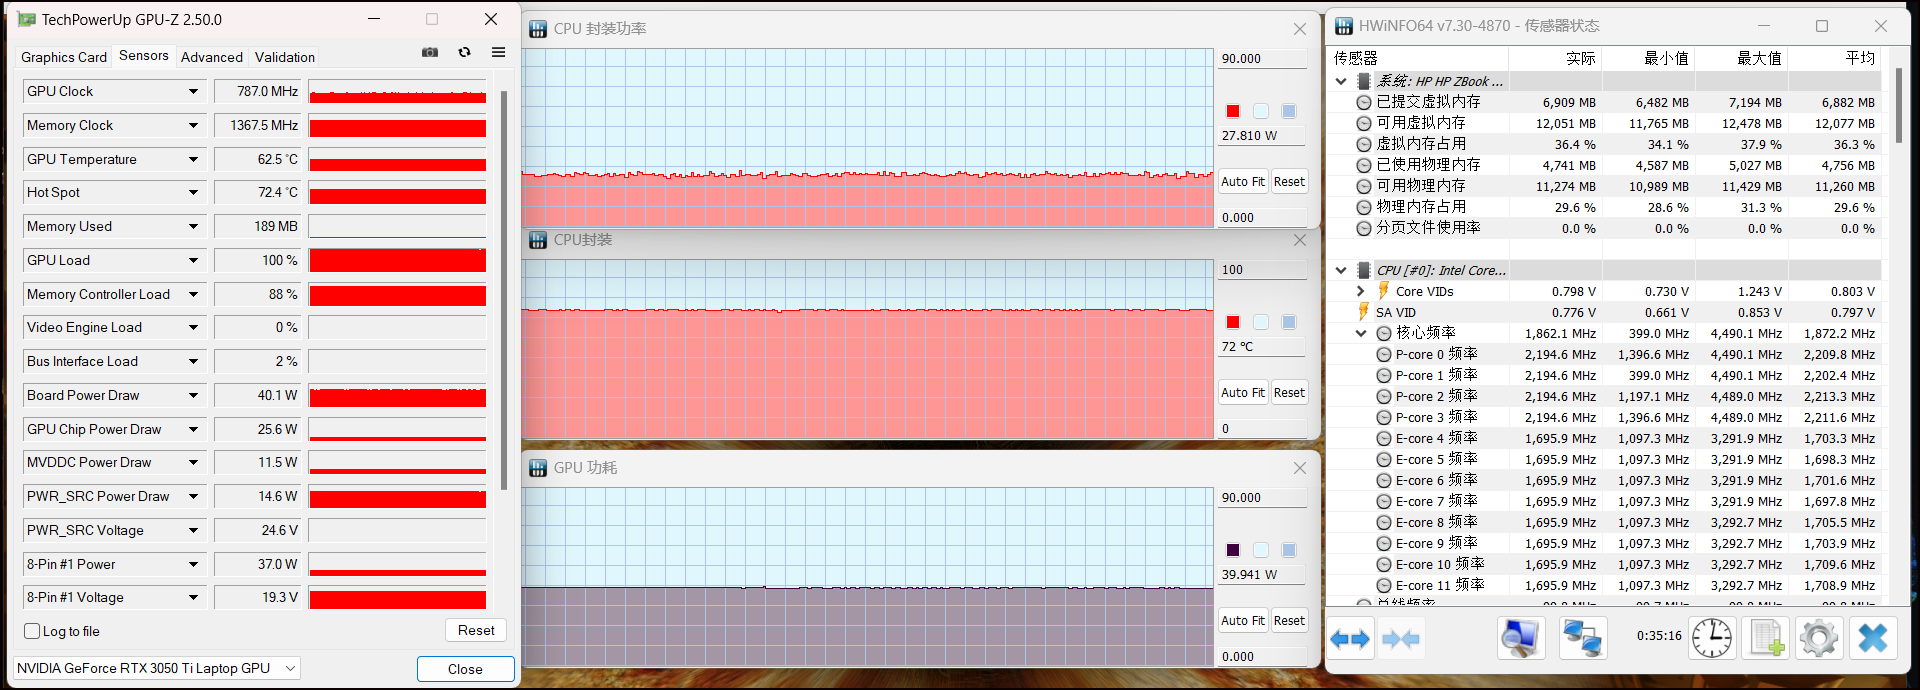Open the GPU-Z hamburger menu

[x=498, y=53]
